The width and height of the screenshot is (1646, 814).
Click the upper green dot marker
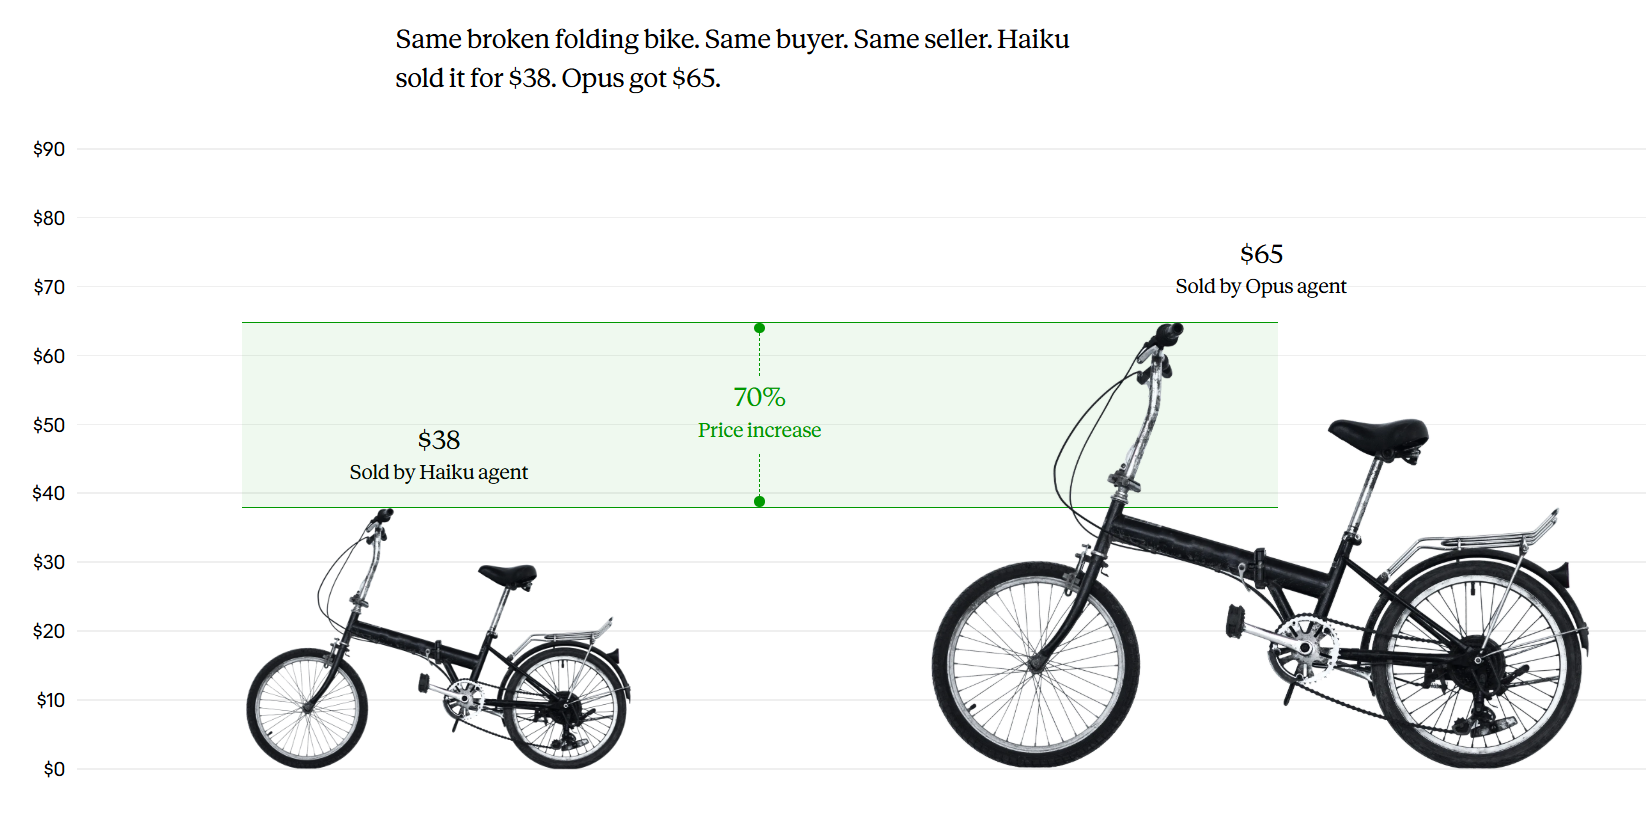(760, 328)
